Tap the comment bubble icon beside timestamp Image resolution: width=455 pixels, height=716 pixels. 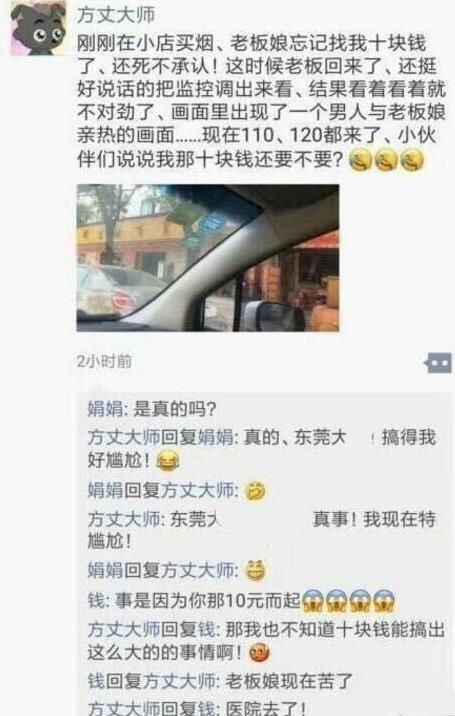coord(438,363)
